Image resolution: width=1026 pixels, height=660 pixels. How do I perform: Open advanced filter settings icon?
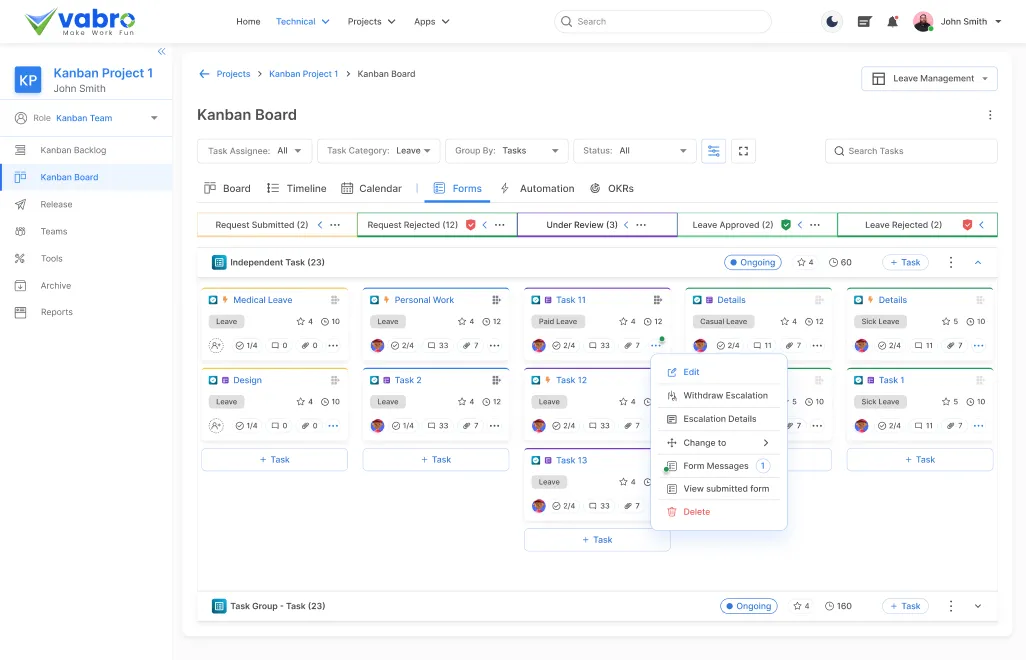click(713, 150)
